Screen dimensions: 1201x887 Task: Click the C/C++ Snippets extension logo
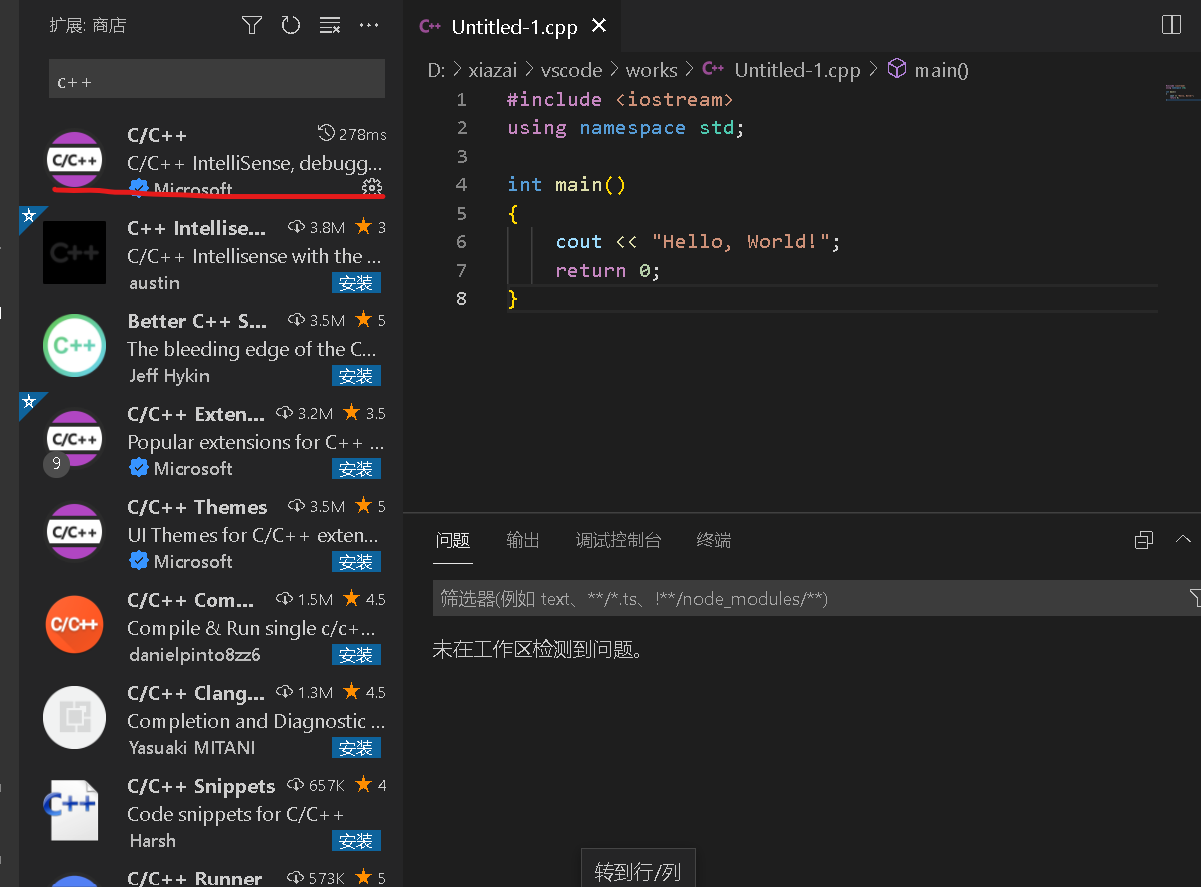point(71,809)
